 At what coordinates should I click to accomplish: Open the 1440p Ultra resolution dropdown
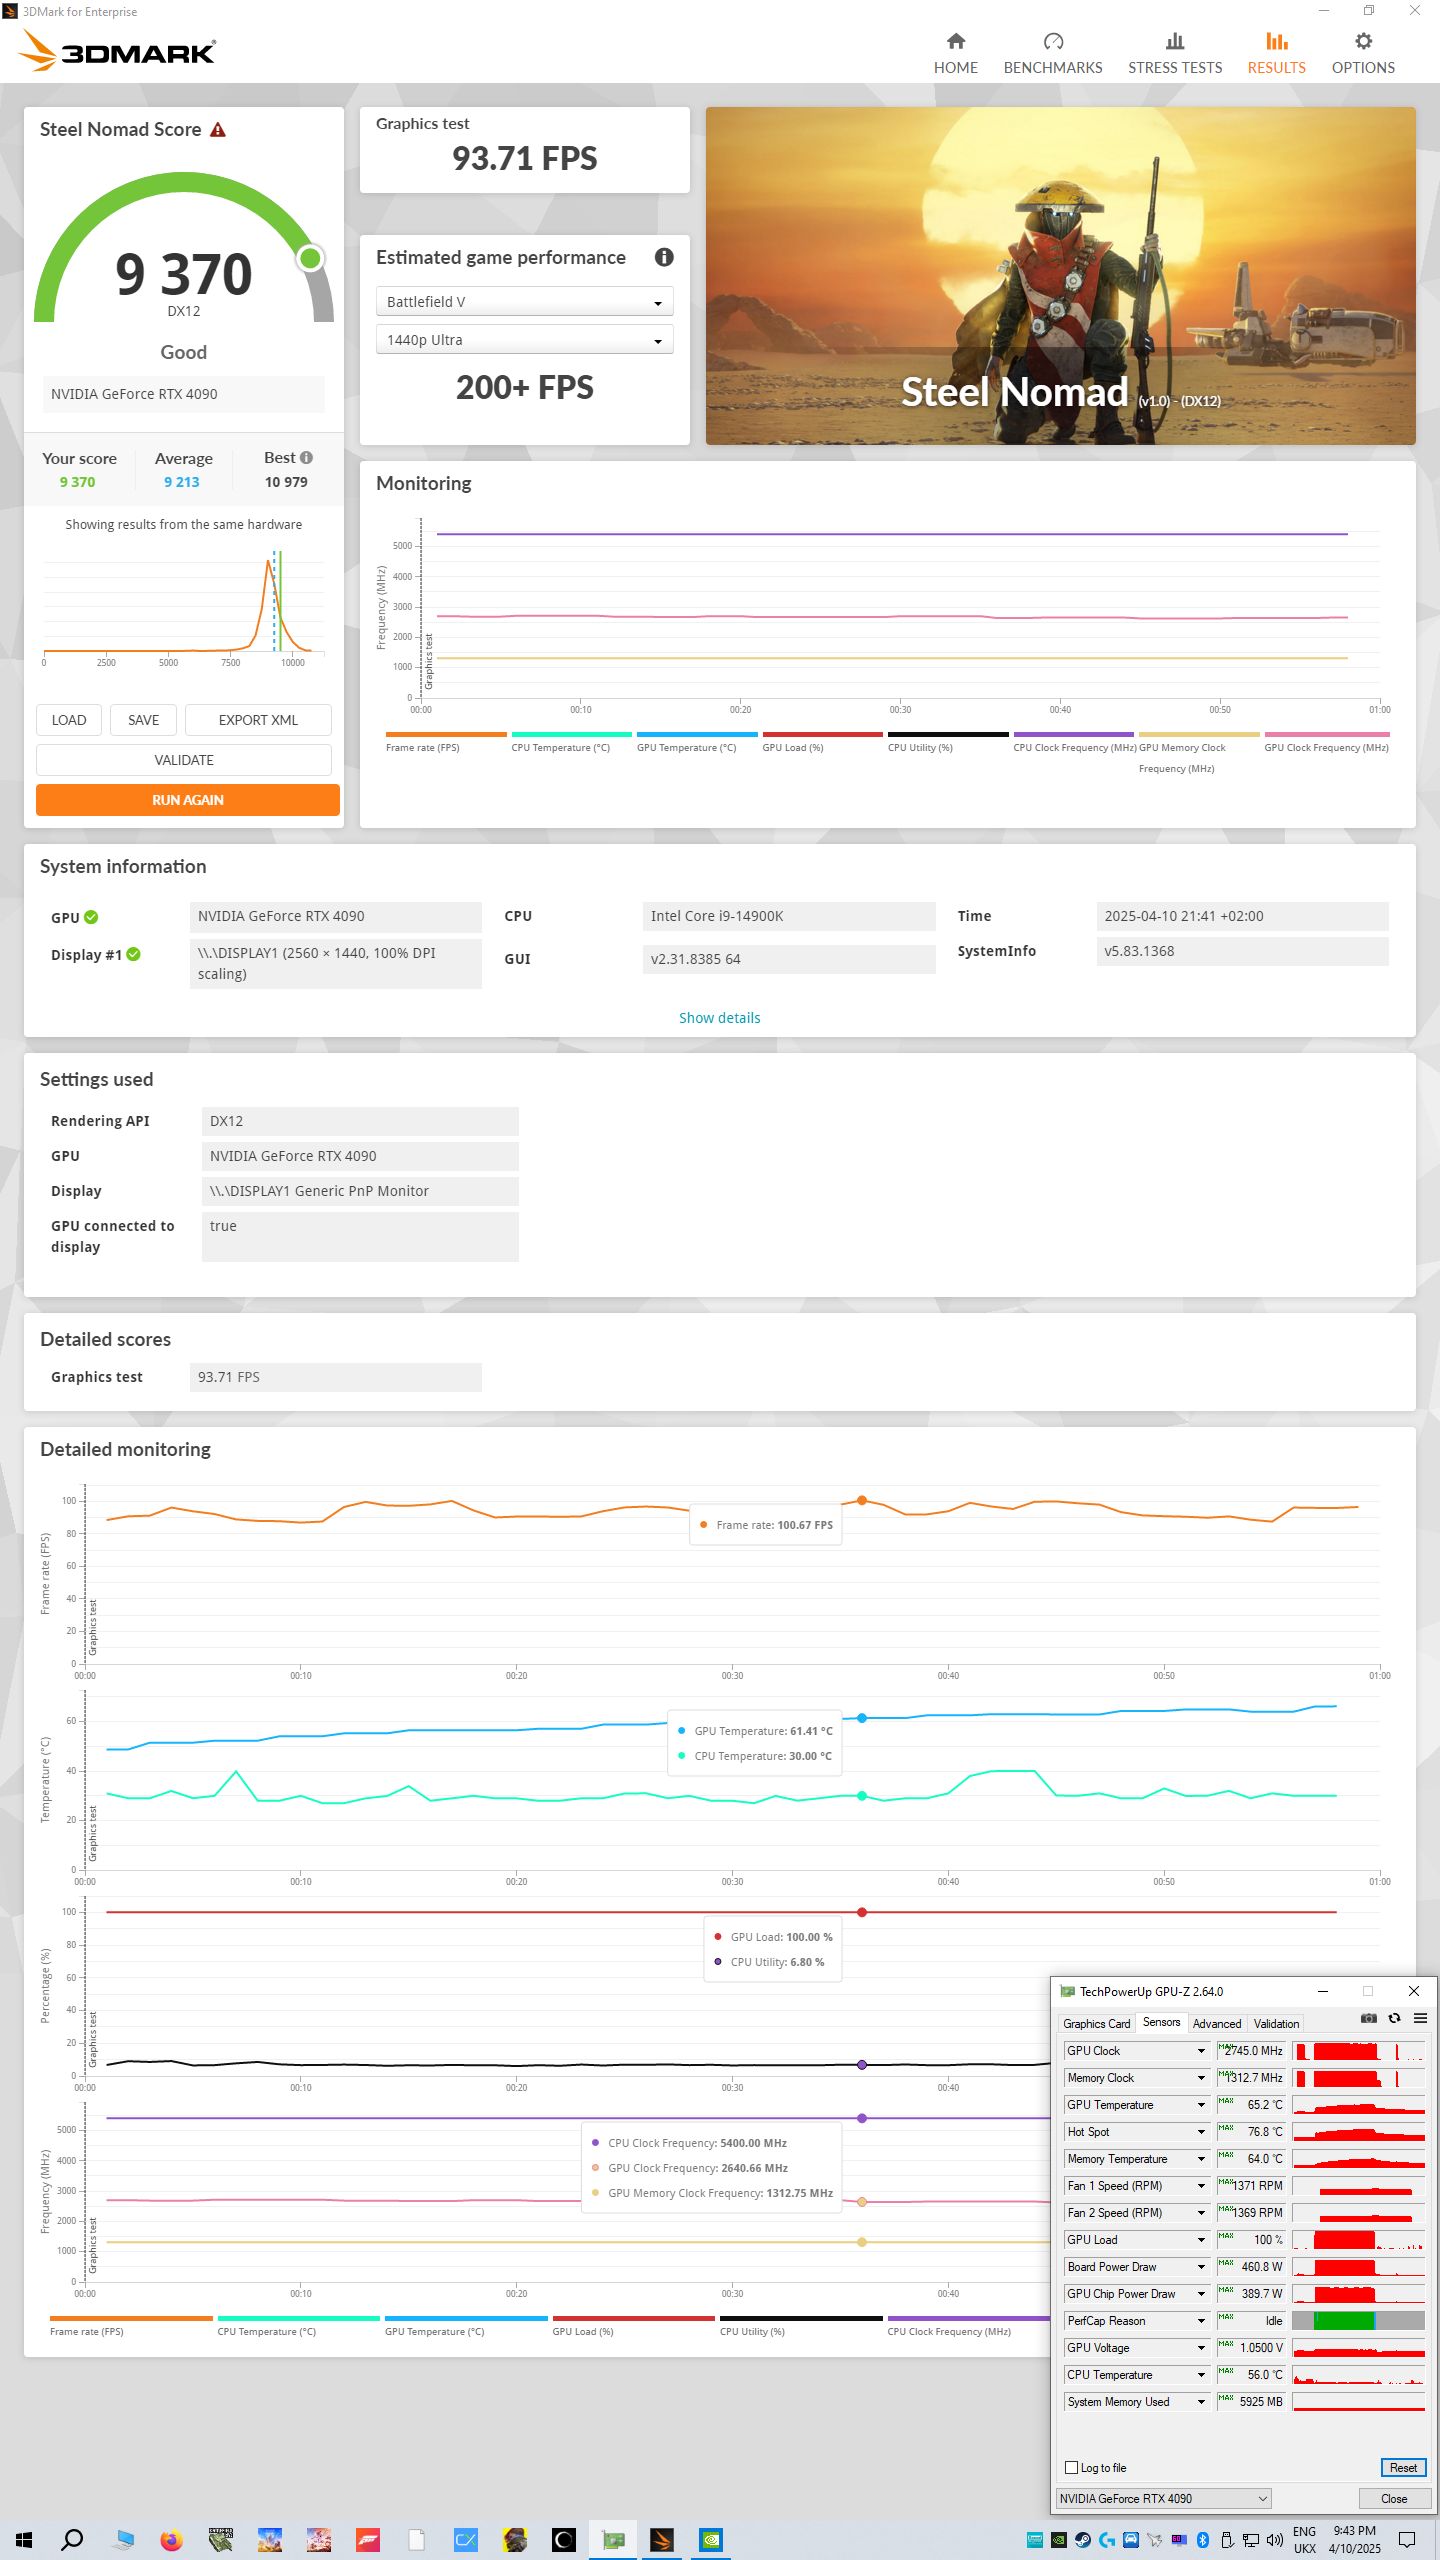[x=524, y=340]
